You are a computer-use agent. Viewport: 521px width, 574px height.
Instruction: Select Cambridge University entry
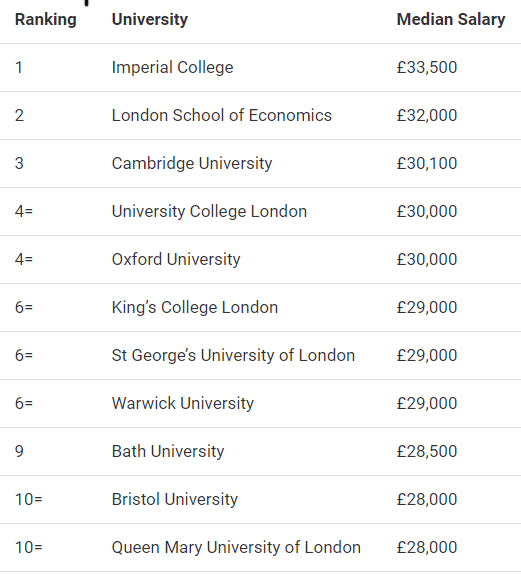(192, 163)
